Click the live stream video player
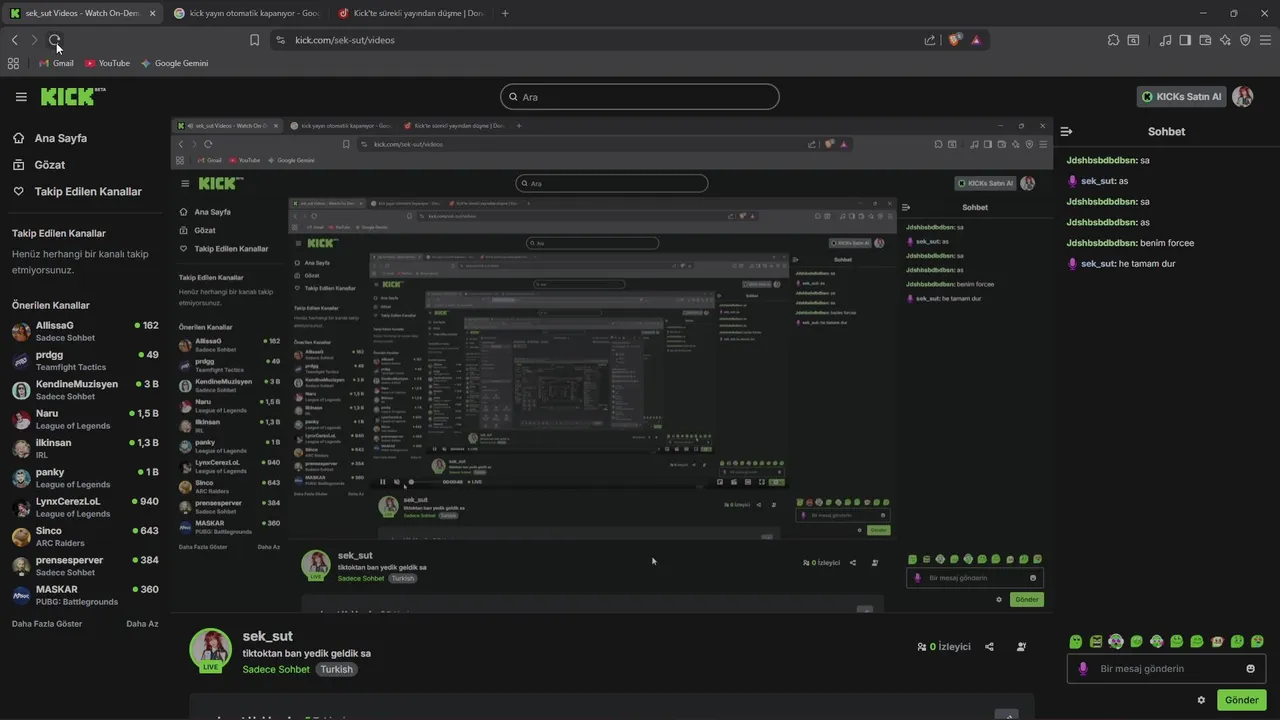This screenshot has width=1280, height=720. click(x=611, y=365)
